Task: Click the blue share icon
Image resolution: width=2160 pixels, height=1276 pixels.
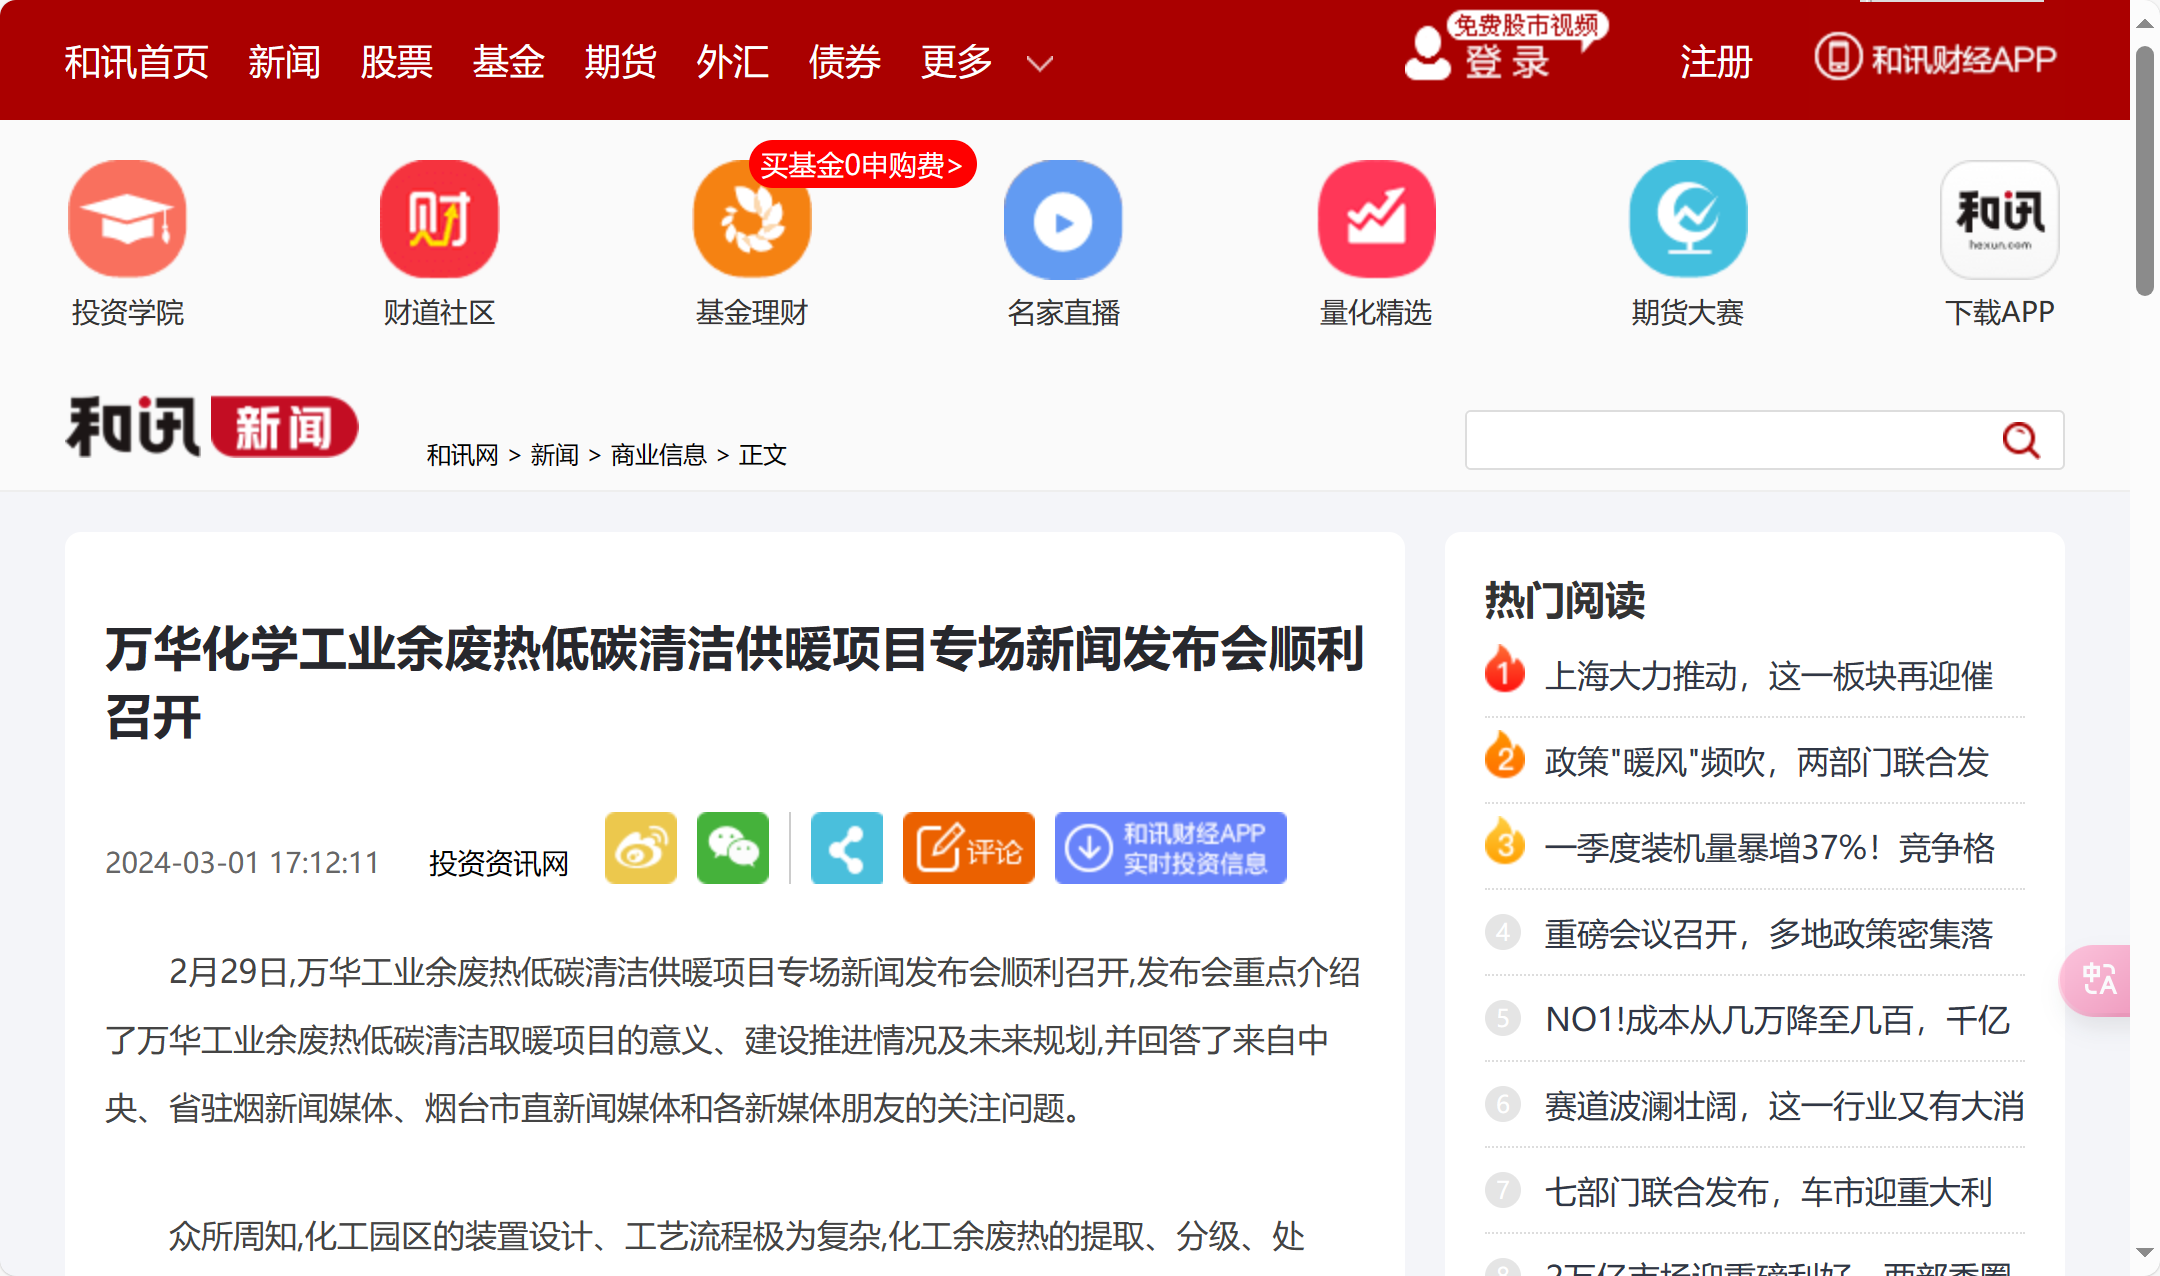Action: point(847,848)
